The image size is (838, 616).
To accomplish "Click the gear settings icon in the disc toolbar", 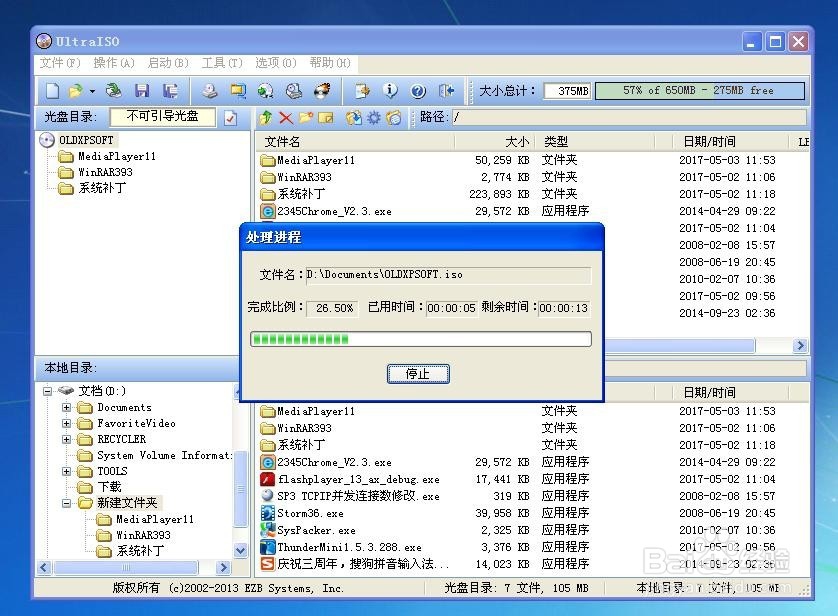I will (374, 118).
